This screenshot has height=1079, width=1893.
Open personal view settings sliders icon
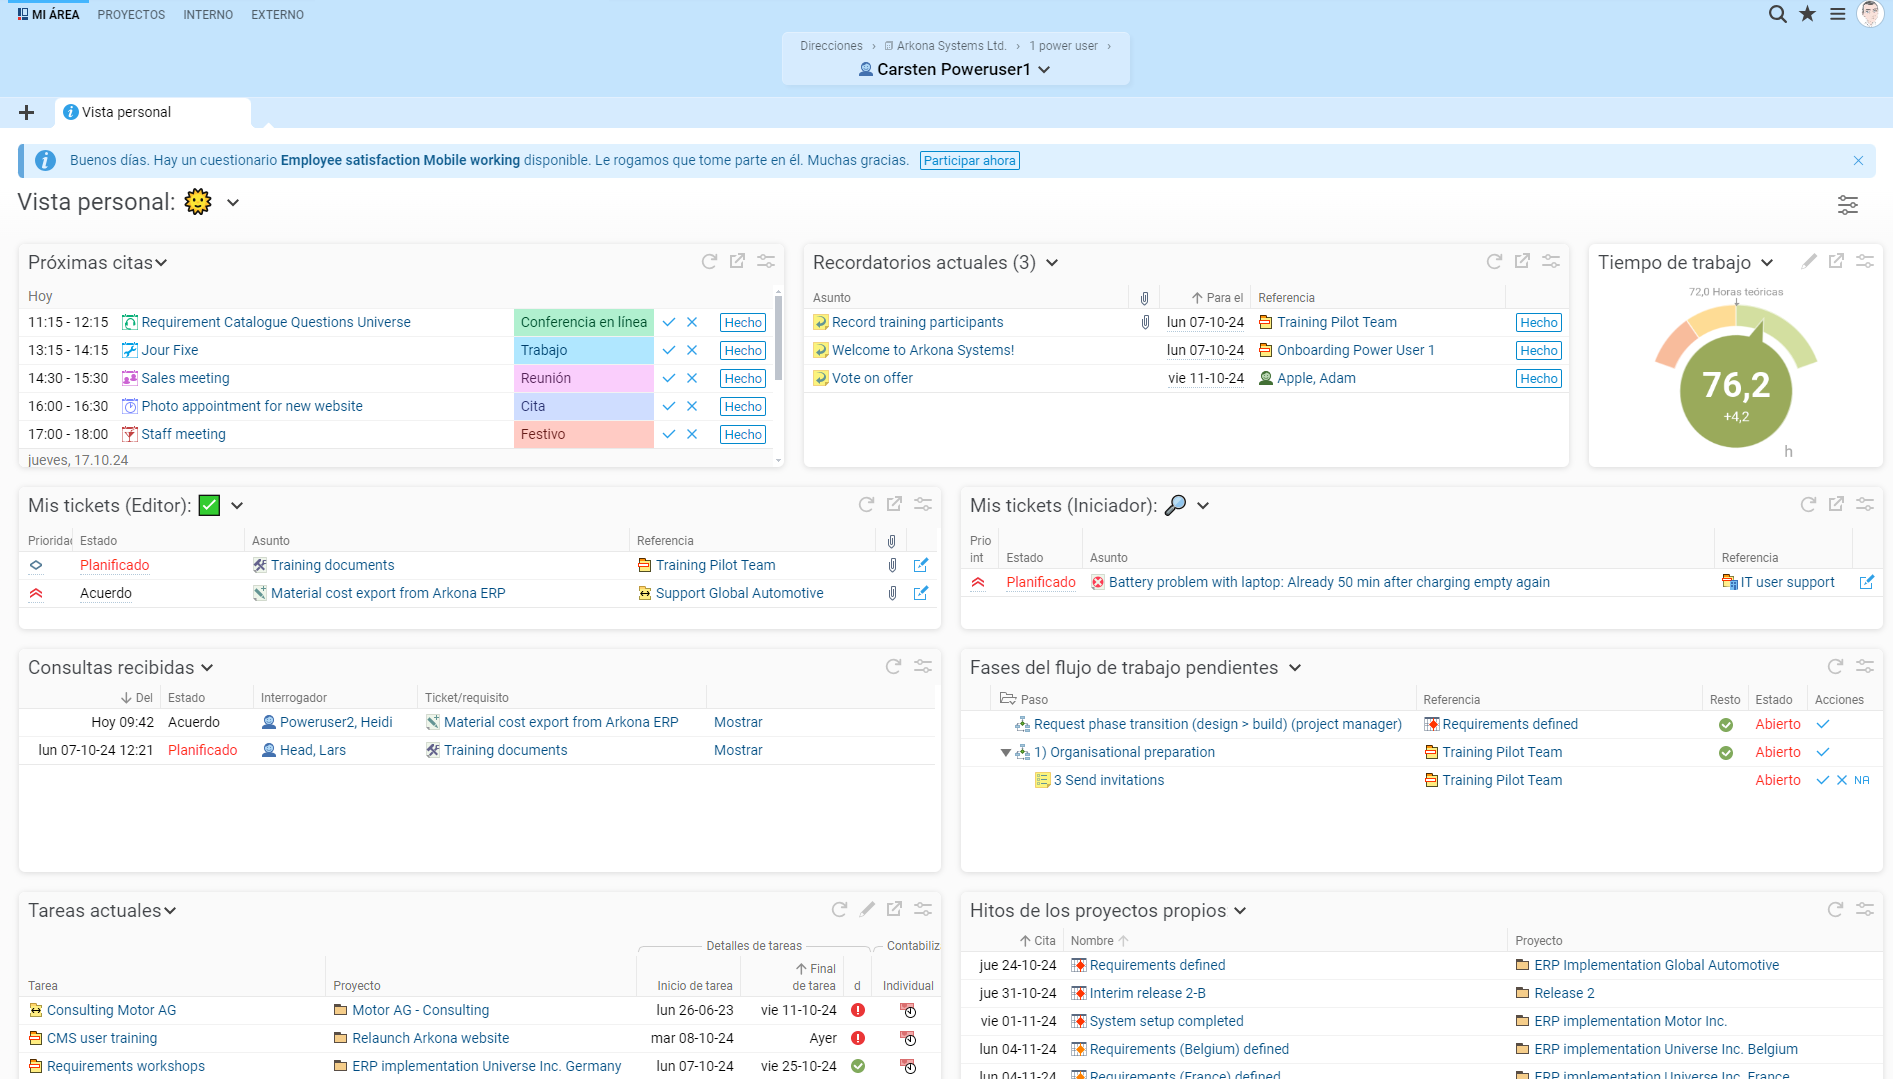pos(1847,205)
